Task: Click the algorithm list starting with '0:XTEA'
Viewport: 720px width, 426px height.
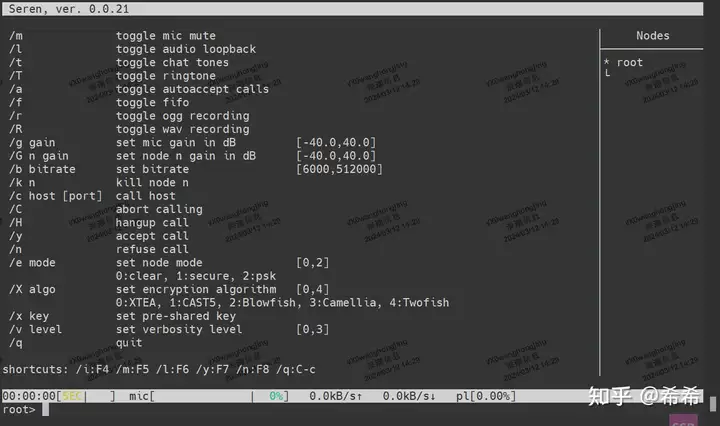Action: (282, 303)
